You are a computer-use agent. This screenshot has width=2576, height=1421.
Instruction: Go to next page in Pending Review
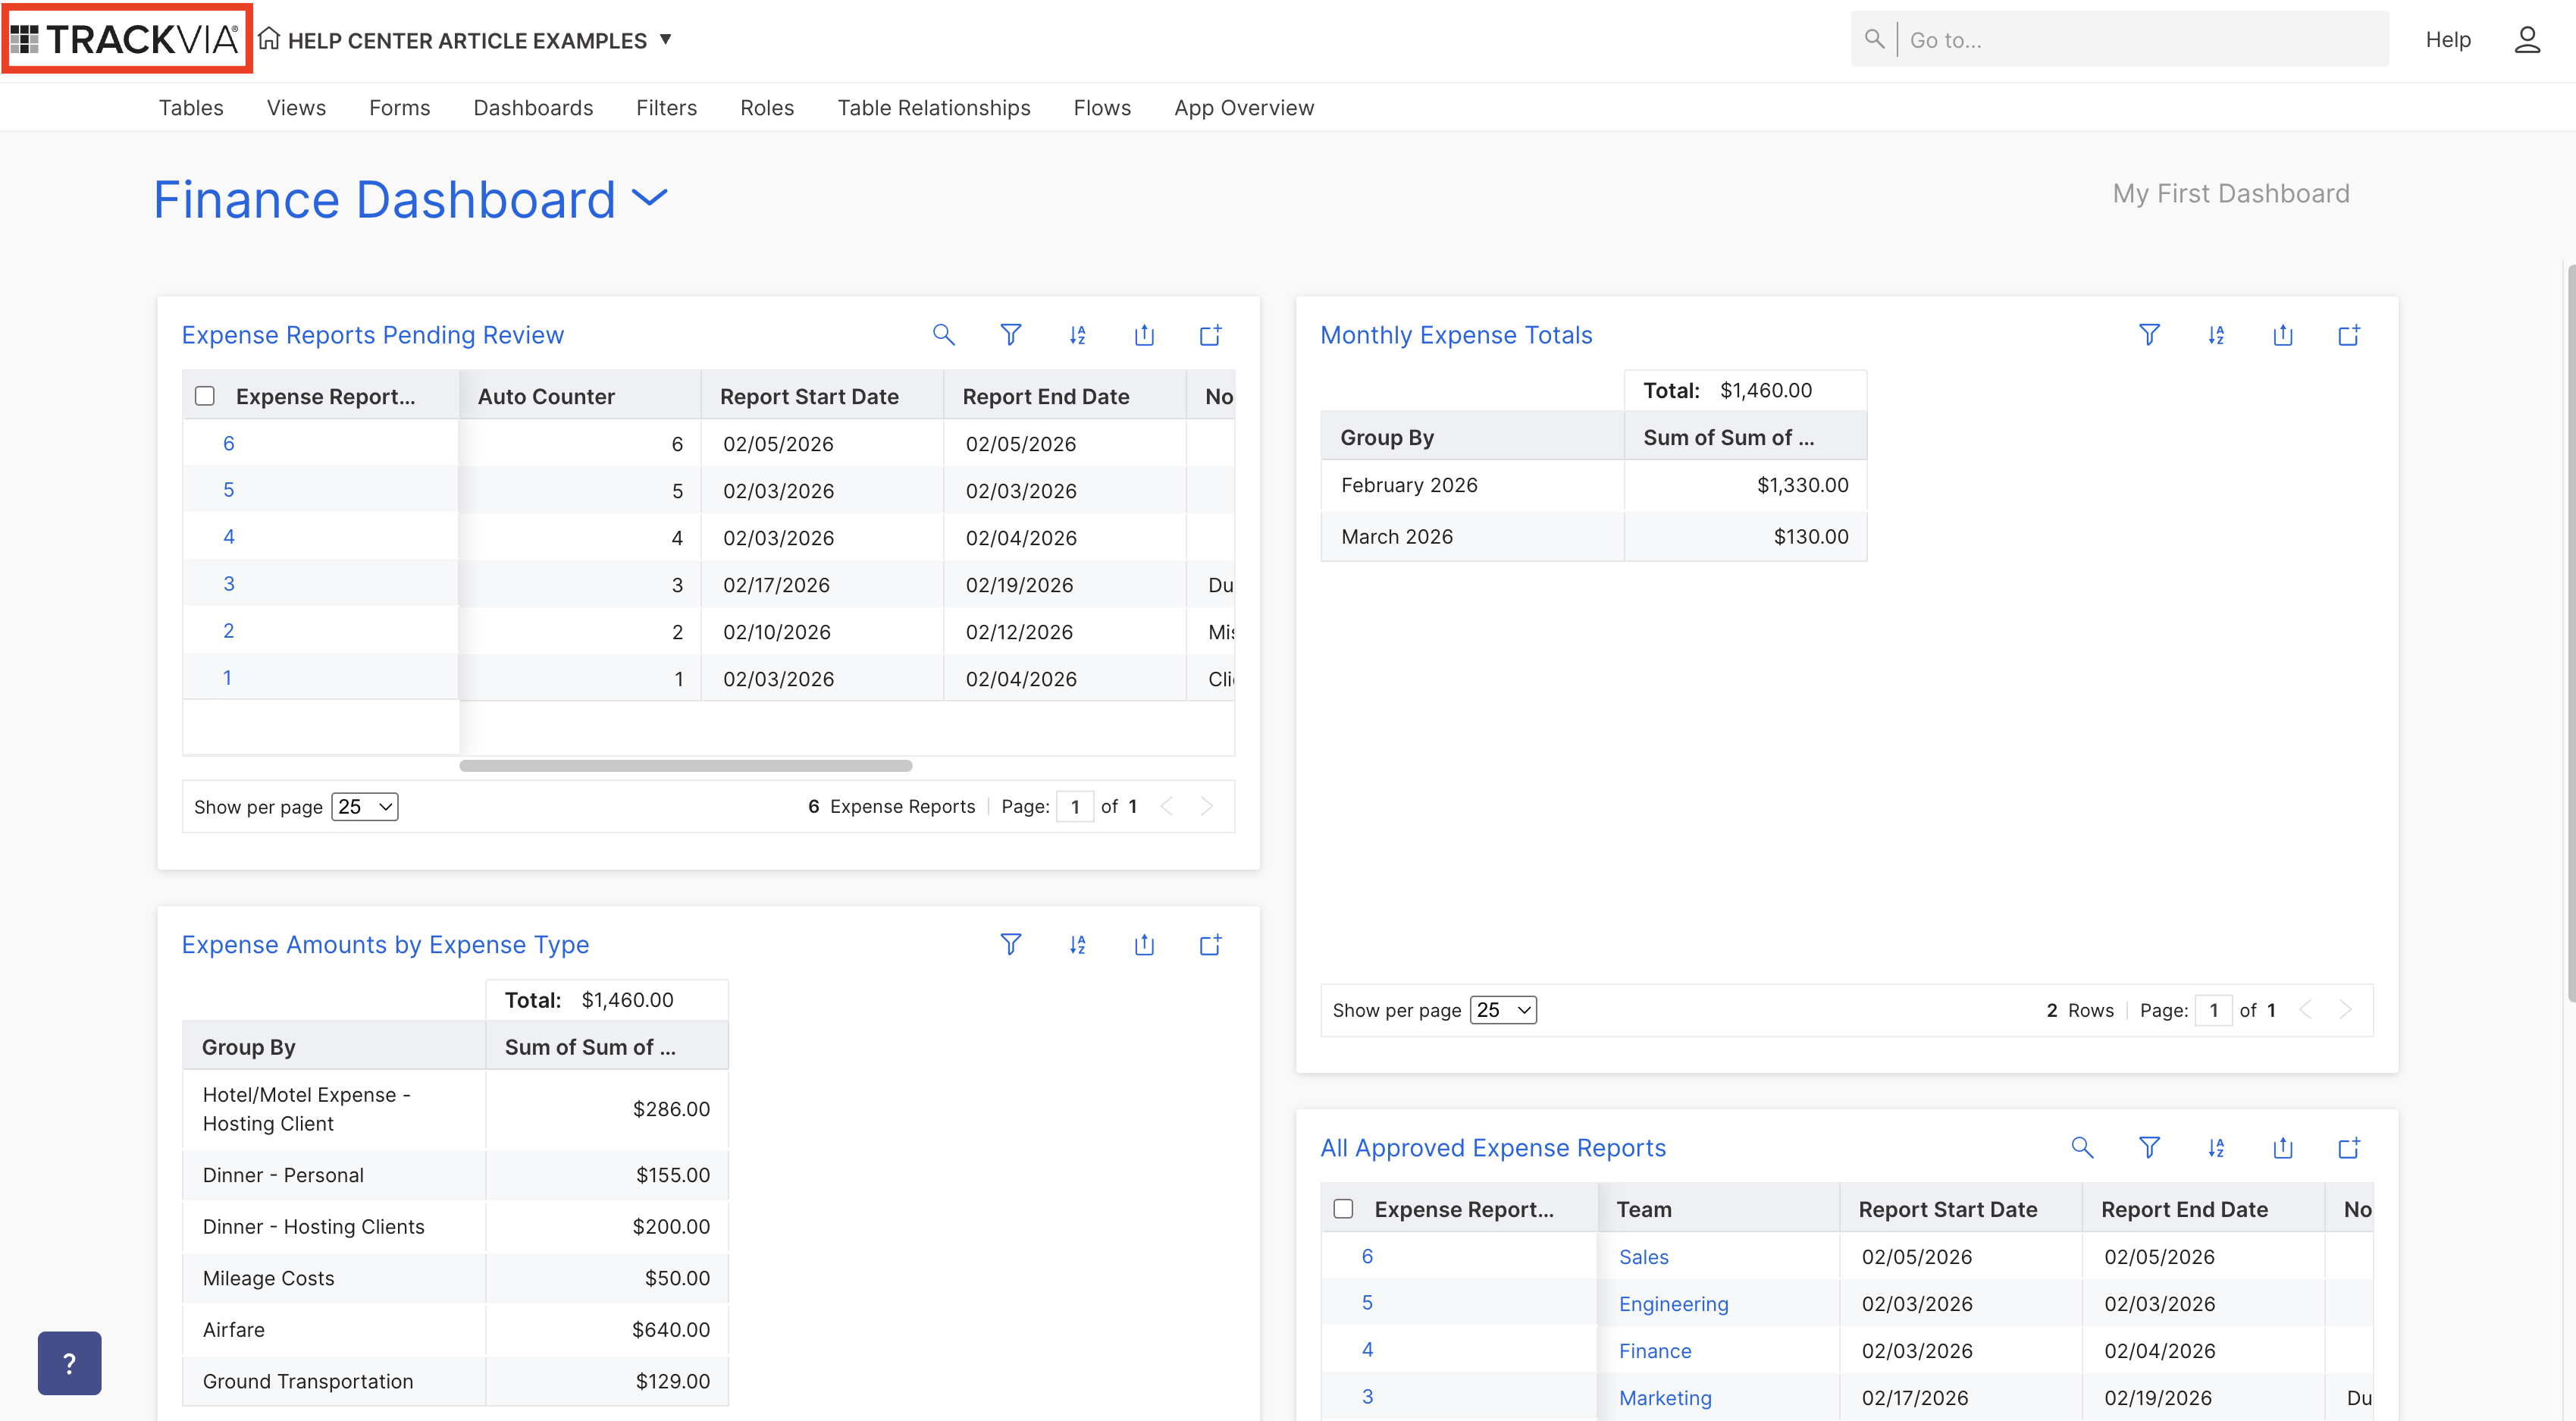tap(1207, 806)
